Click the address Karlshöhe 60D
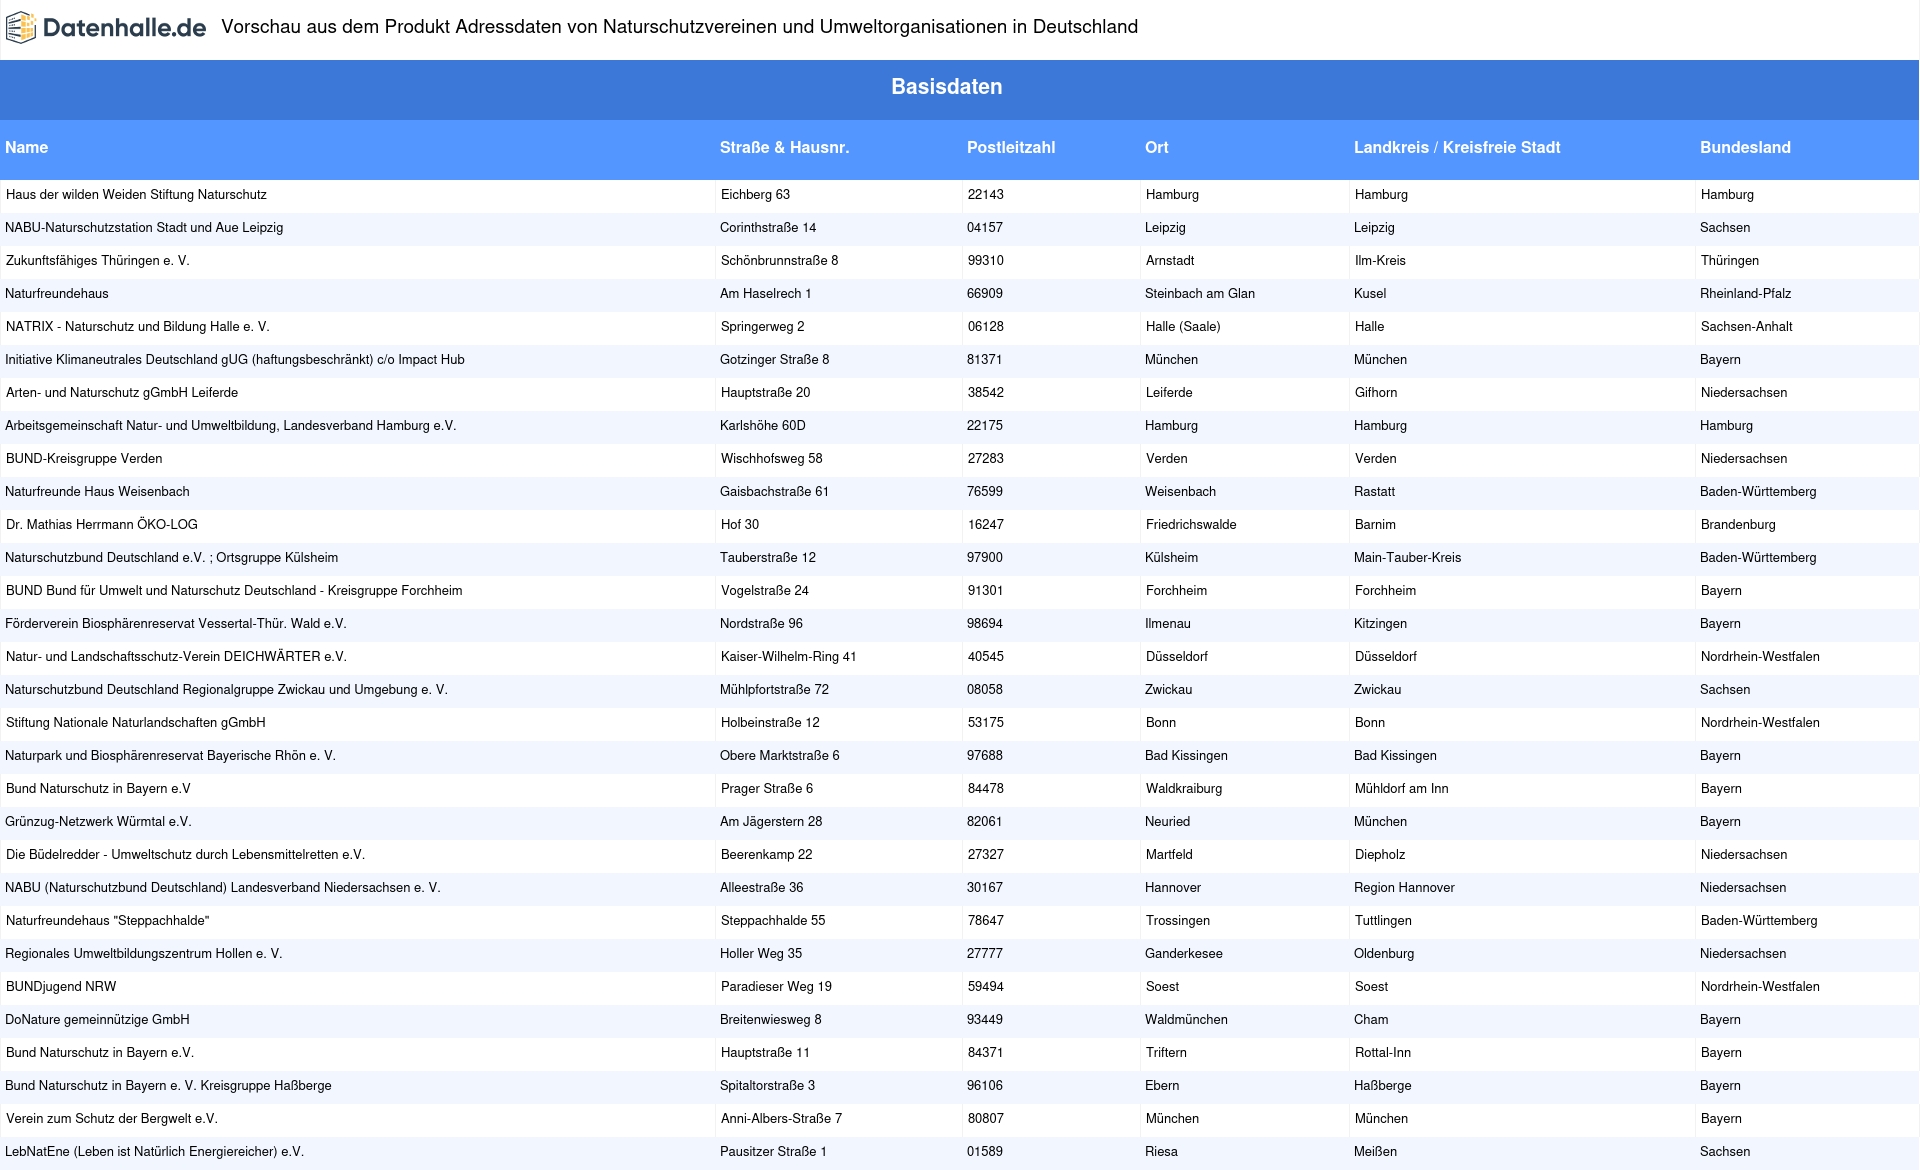This screenshot has width=1920, height=1170. (763, 426)
